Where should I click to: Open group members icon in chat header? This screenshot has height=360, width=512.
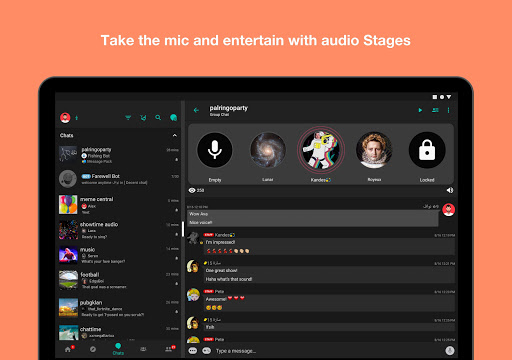coord(435,110)
